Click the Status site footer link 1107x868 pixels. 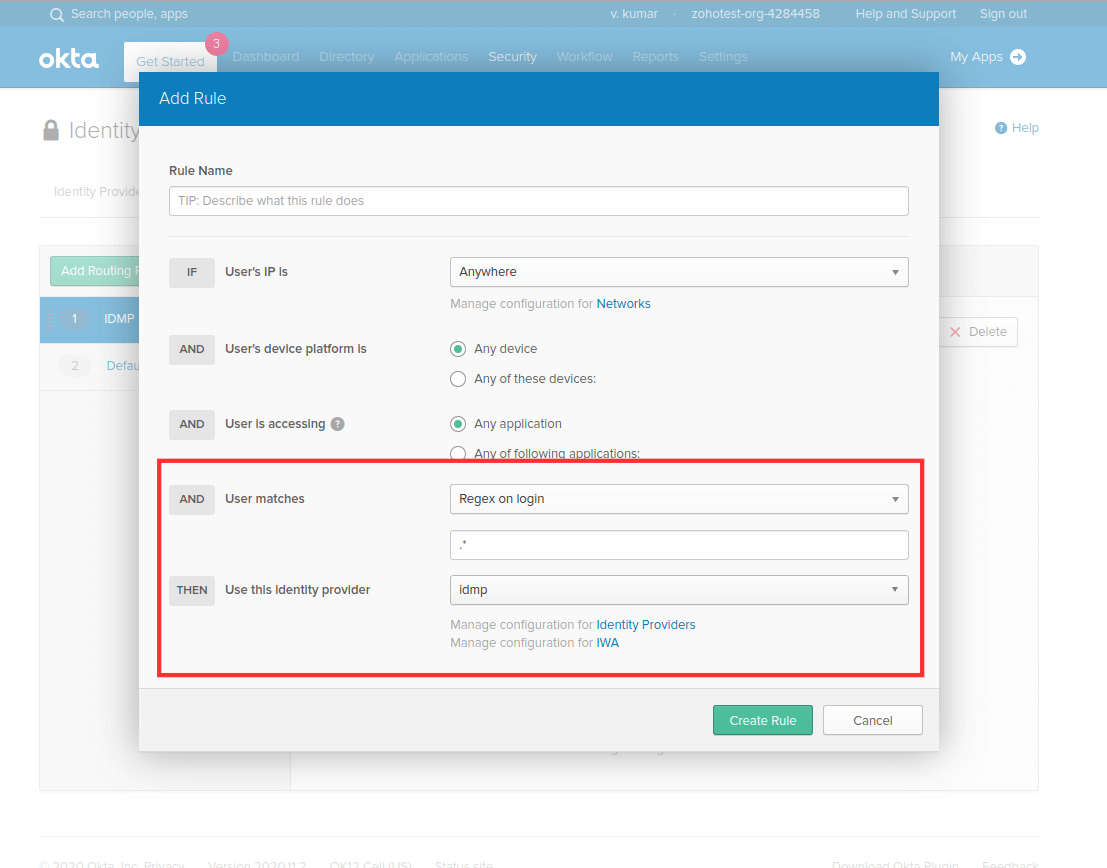pyautogui.click(x=464, y=864)
